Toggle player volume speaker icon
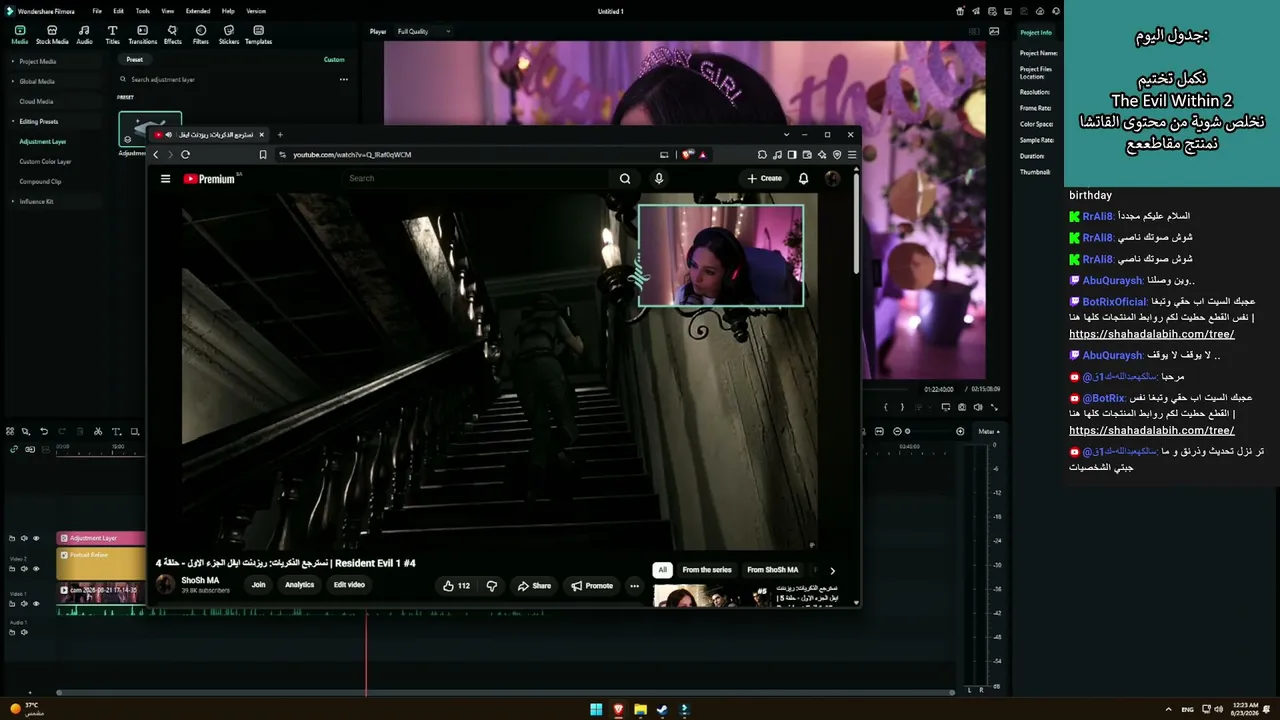The image size is (1280, 720). point(978,407)
